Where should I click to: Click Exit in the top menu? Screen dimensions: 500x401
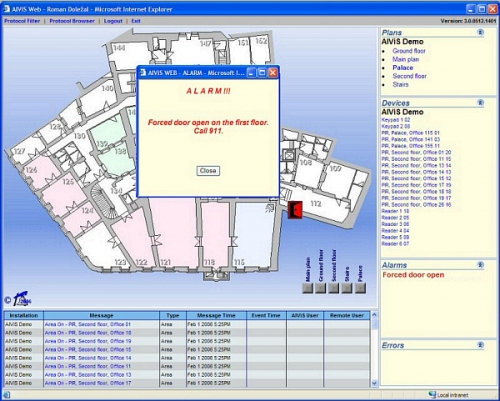(136, 21)
